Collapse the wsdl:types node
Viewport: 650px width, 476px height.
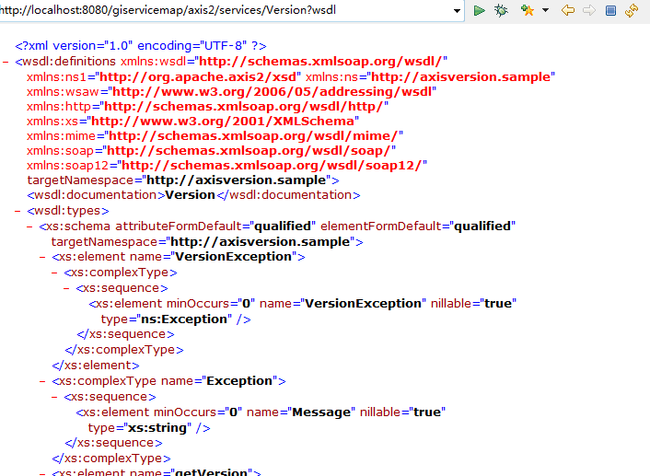tap(17, 211)
